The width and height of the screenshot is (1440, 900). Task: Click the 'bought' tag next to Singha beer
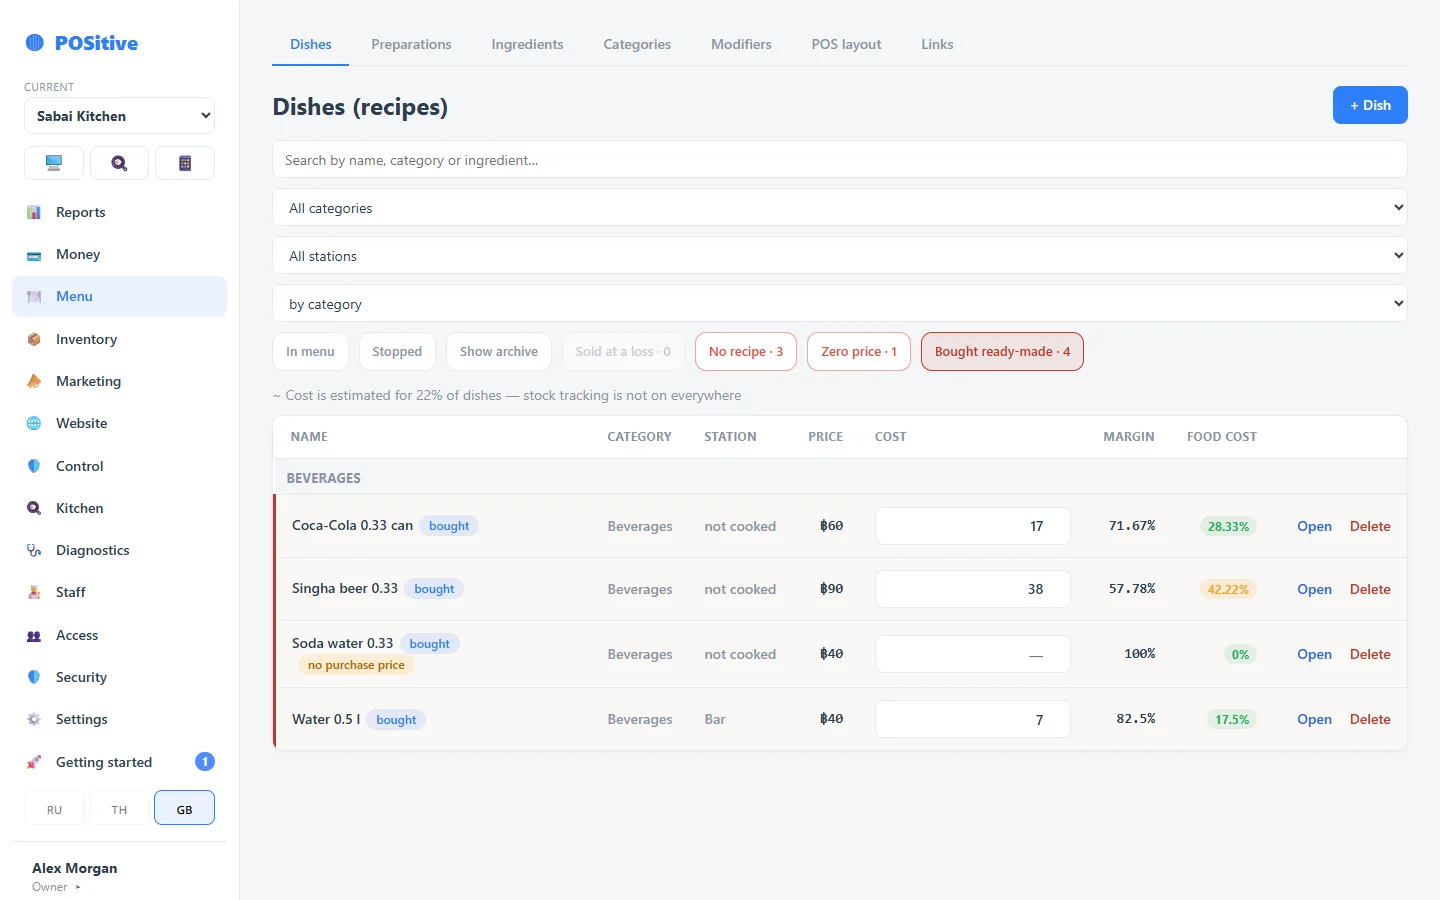coord(434,589)
